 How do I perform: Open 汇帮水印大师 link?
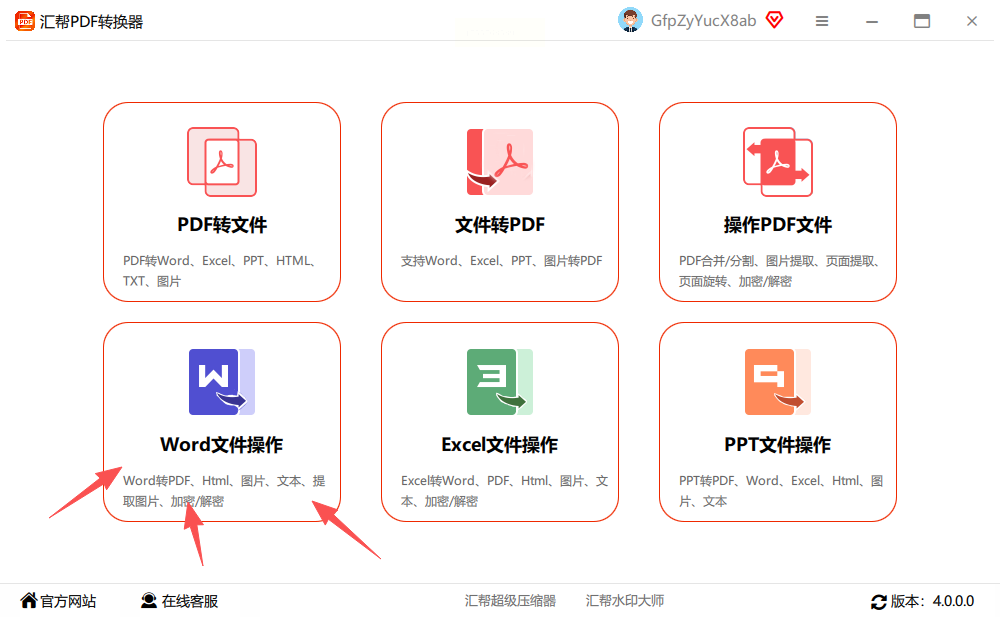coord(625,601)
